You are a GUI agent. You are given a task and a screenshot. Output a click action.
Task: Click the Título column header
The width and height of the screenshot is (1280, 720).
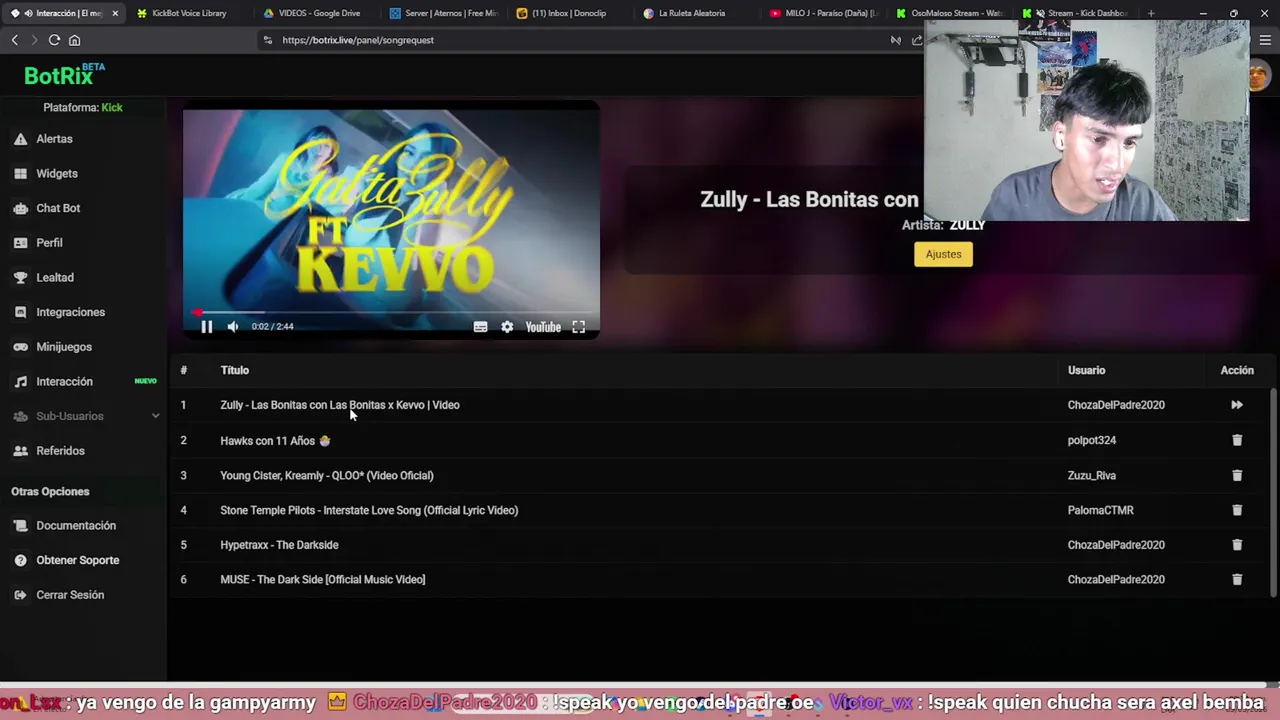pos(235,370)
